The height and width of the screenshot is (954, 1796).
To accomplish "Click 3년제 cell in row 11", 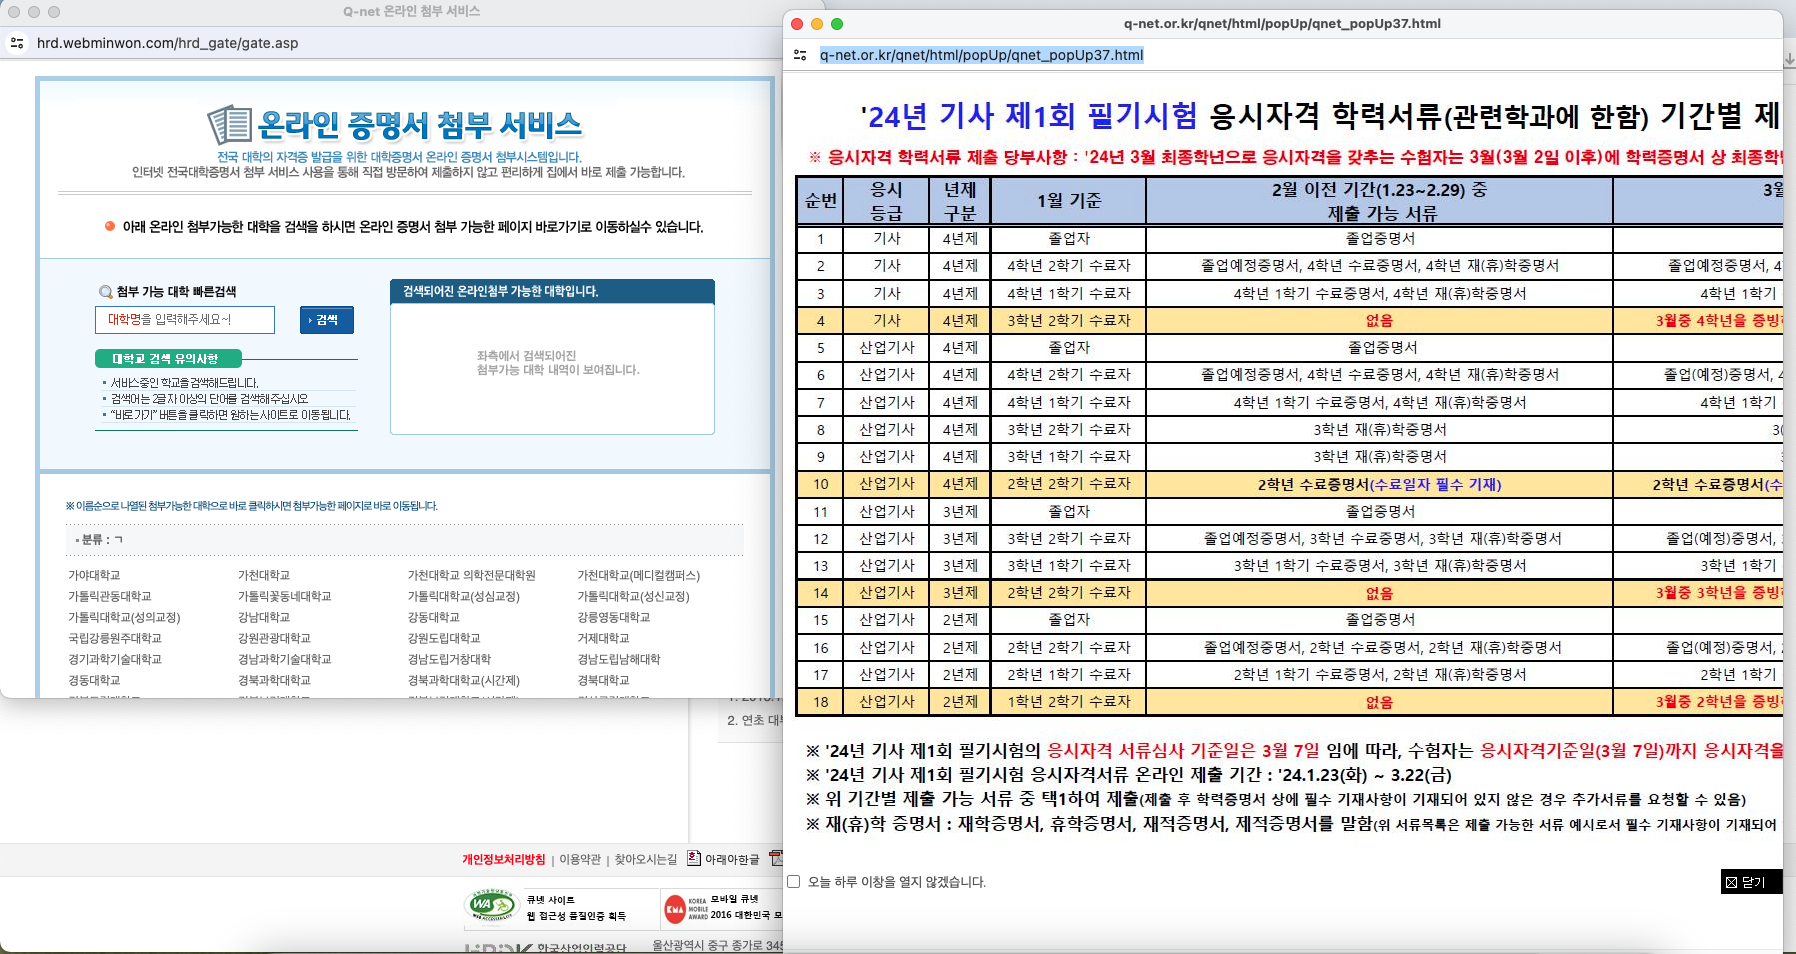I will [x=960, y=511].
